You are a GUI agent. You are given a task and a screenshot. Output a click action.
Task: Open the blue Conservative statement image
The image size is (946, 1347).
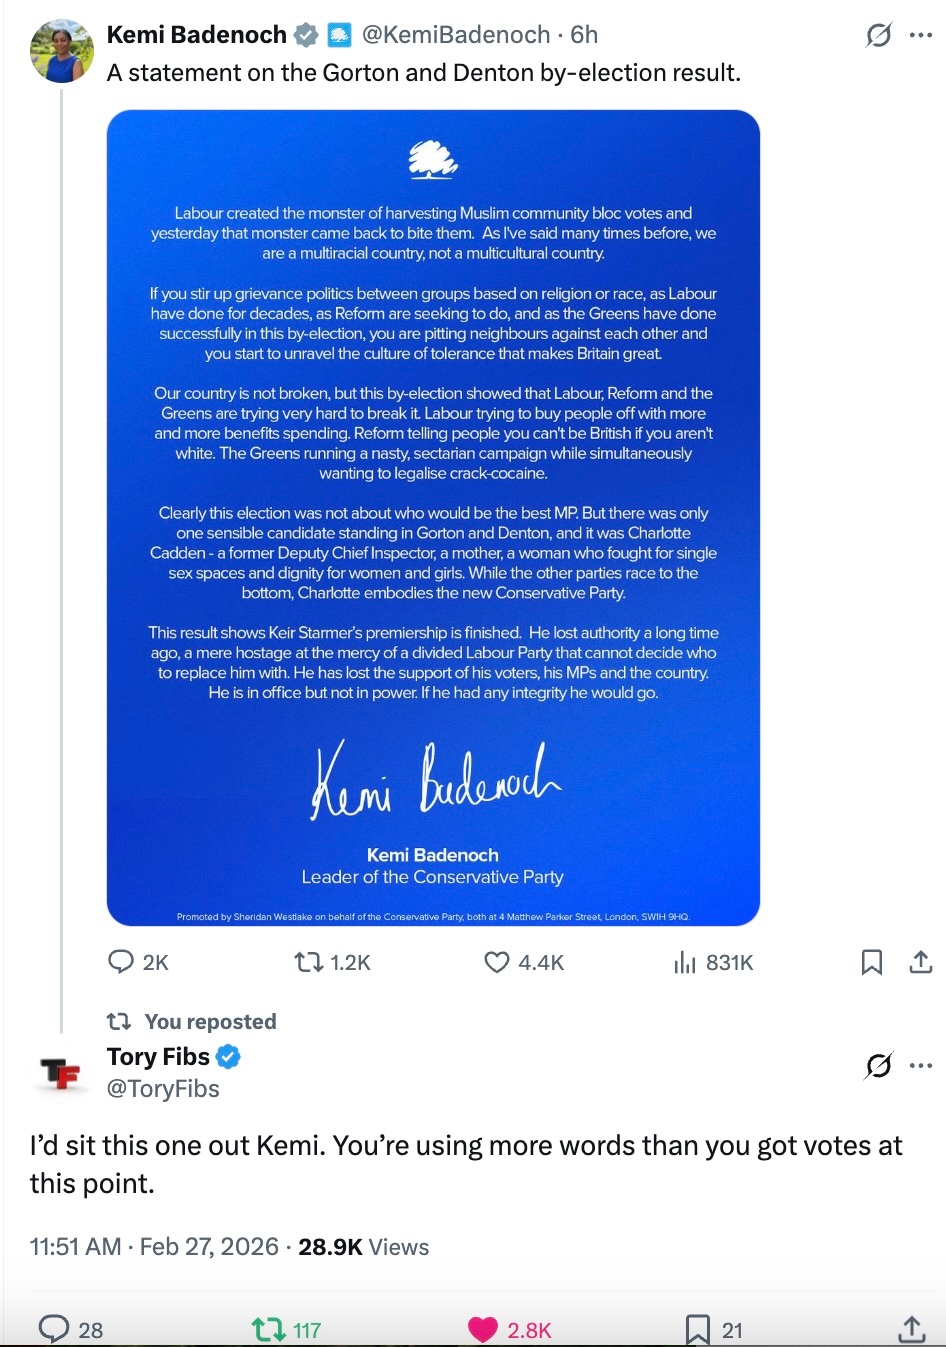point(433,517)
